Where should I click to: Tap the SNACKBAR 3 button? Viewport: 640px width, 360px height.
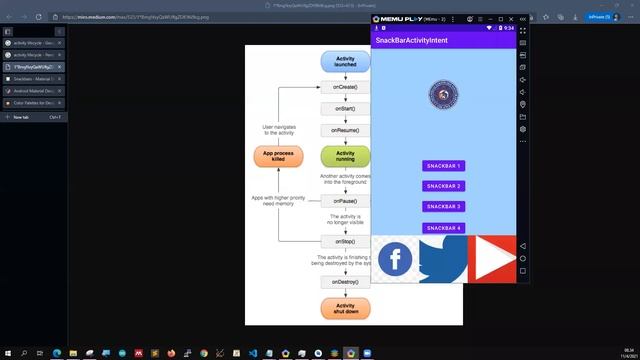(x=443, y=207)
